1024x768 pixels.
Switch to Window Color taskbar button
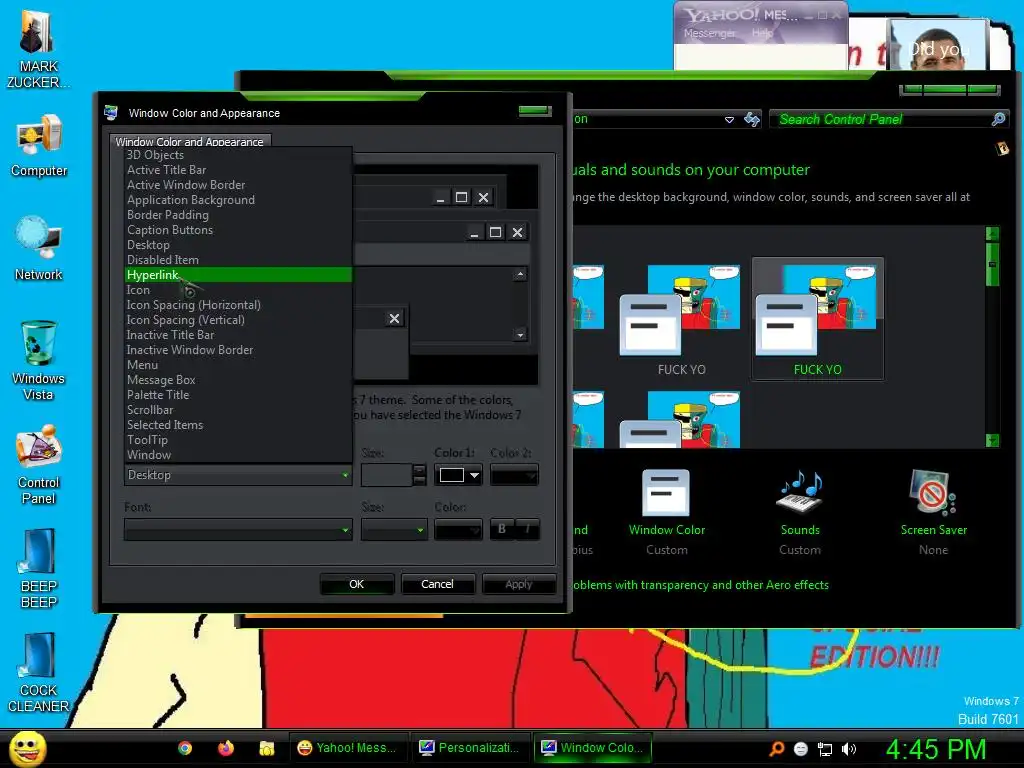click(592, 748)
